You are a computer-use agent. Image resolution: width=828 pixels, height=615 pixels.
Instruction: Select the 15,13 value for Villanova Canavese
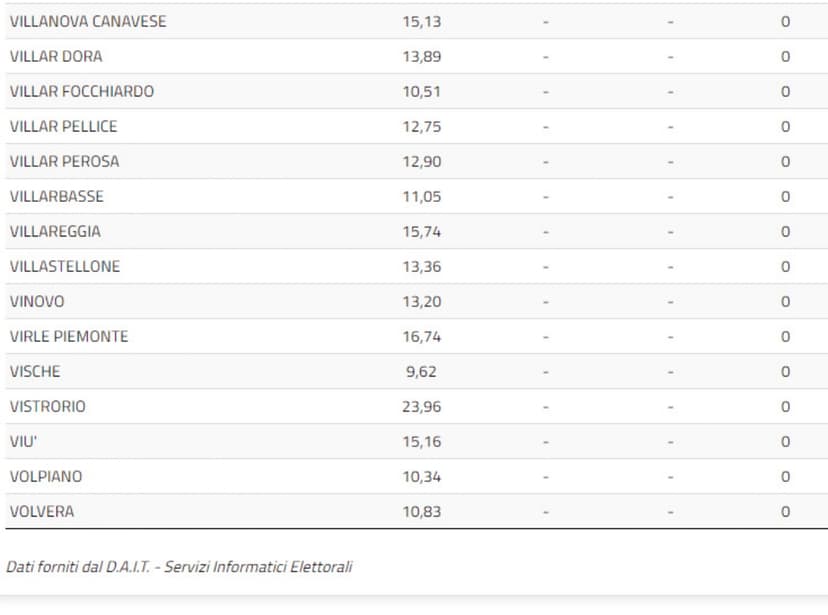coord(421,21)
